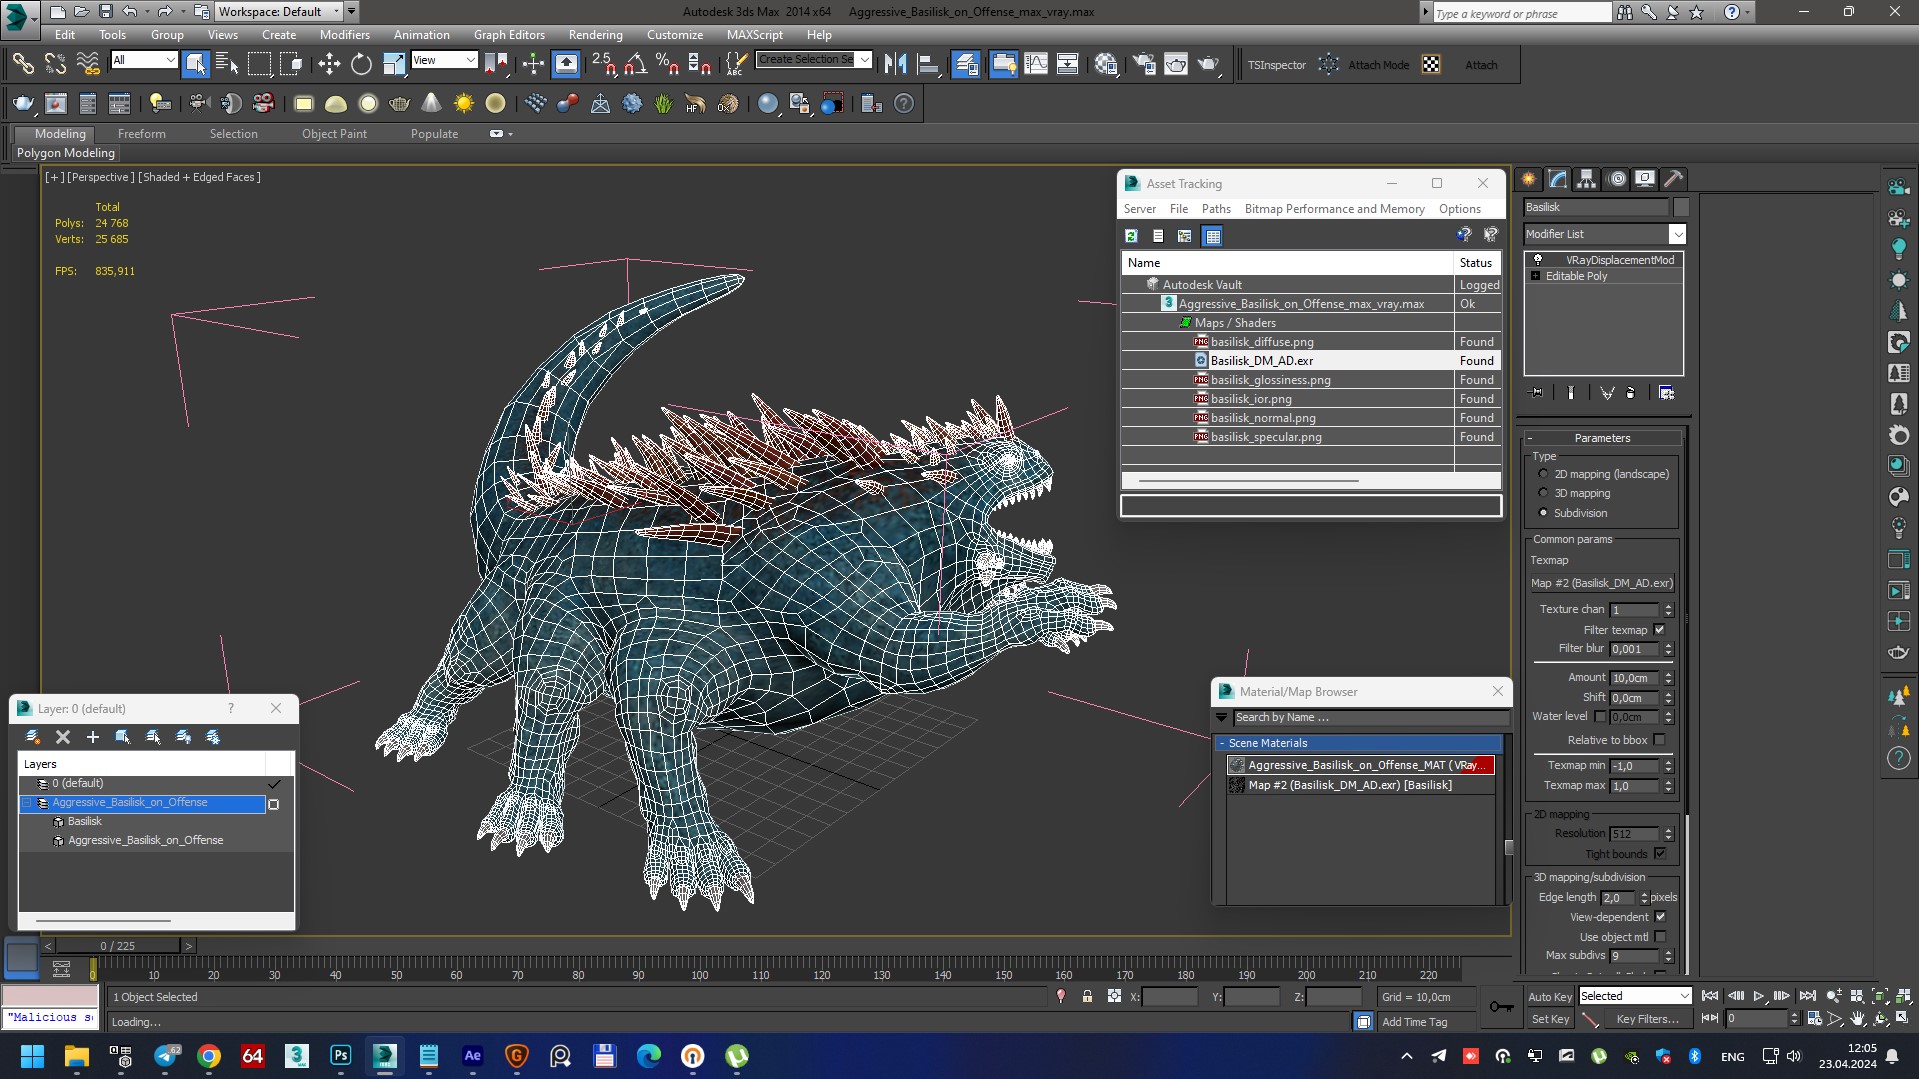
Task: Open the Rendering menu
Action: (595, 34)
